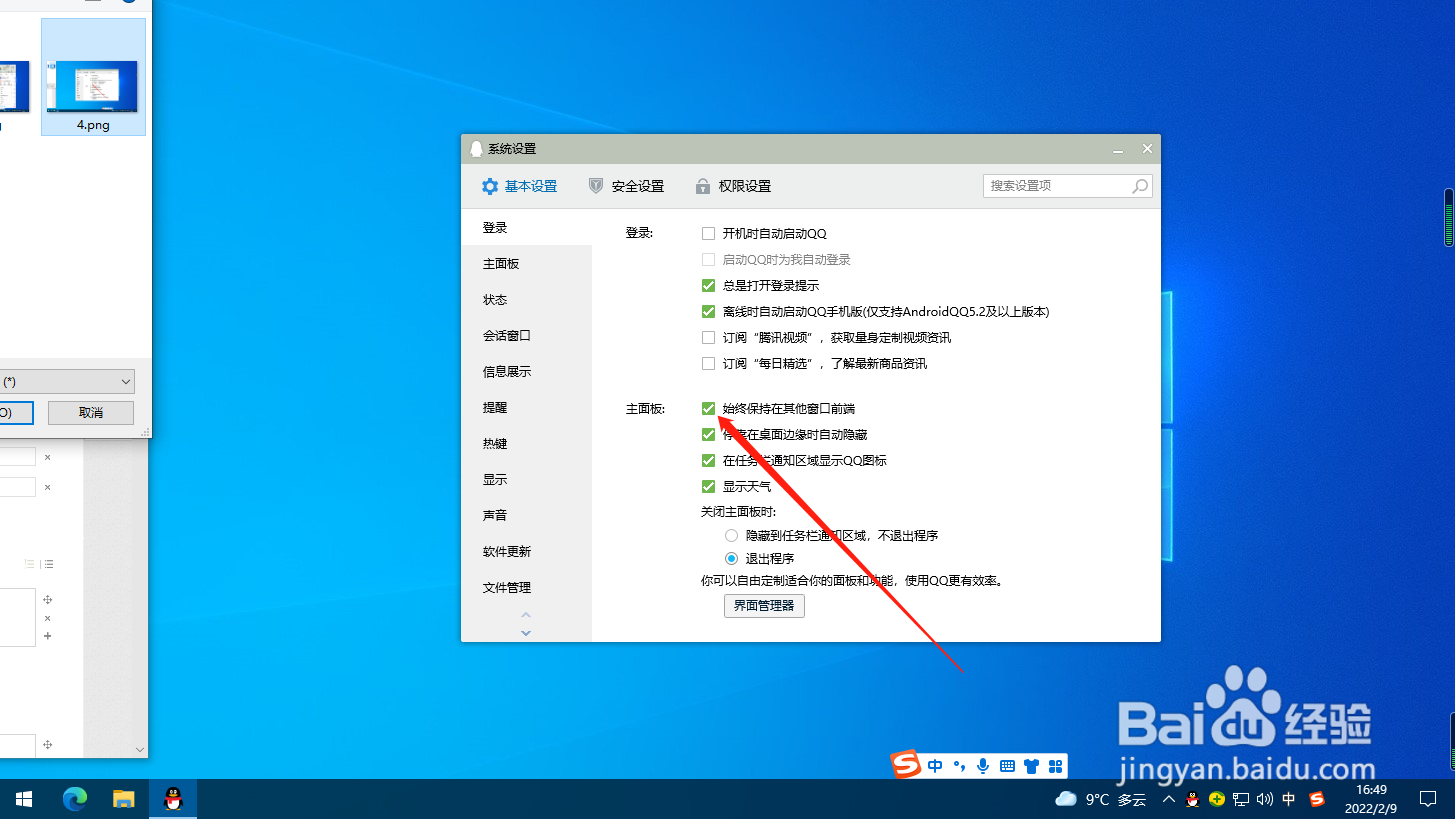Click the green 360 tray icon
This screenshot has width=1455, height=819.
tap(1217, 799)
